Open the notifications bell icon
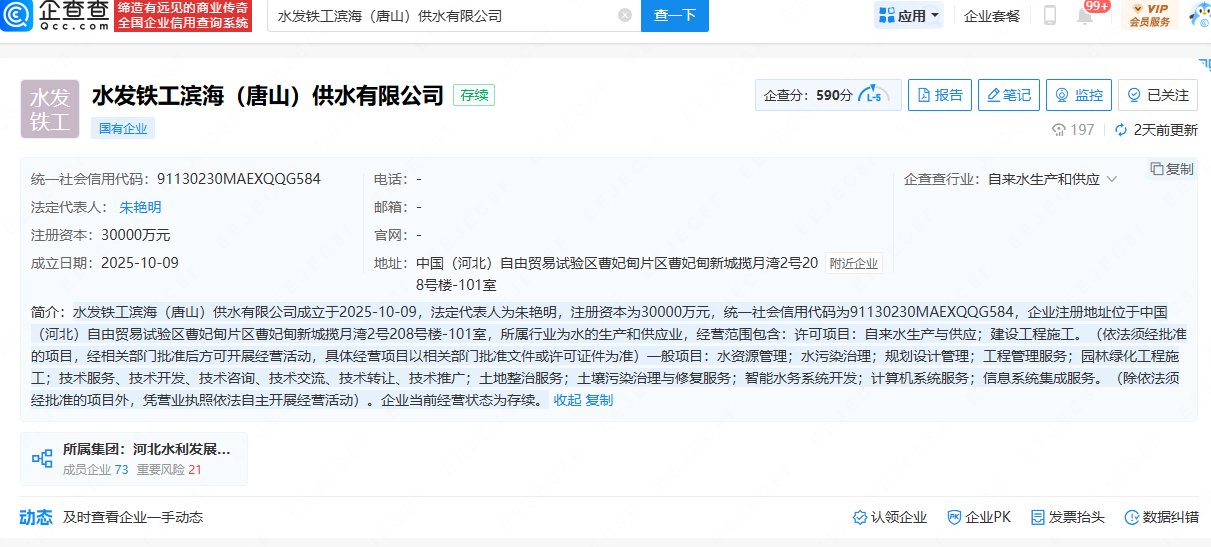Image resolution: width=1211 pixels, height=547 pixels. click(x=1085, y=15)
